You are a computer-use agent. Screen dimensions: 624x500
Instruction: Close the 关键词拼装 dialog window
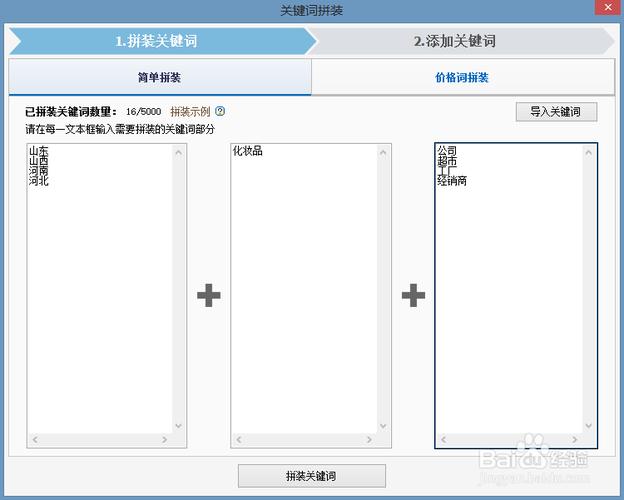(x=608, y=8)
